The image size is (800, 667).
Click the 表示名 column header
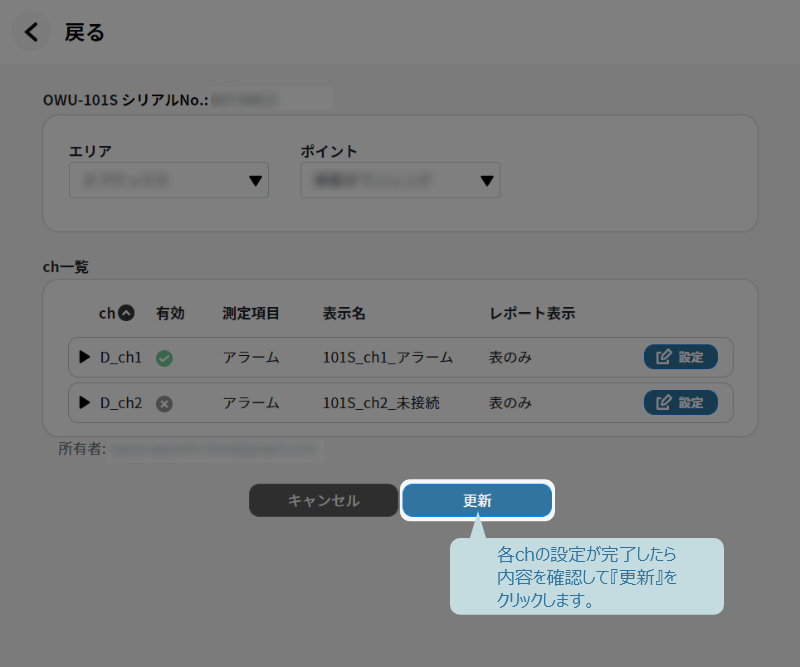tap(344, 313)
